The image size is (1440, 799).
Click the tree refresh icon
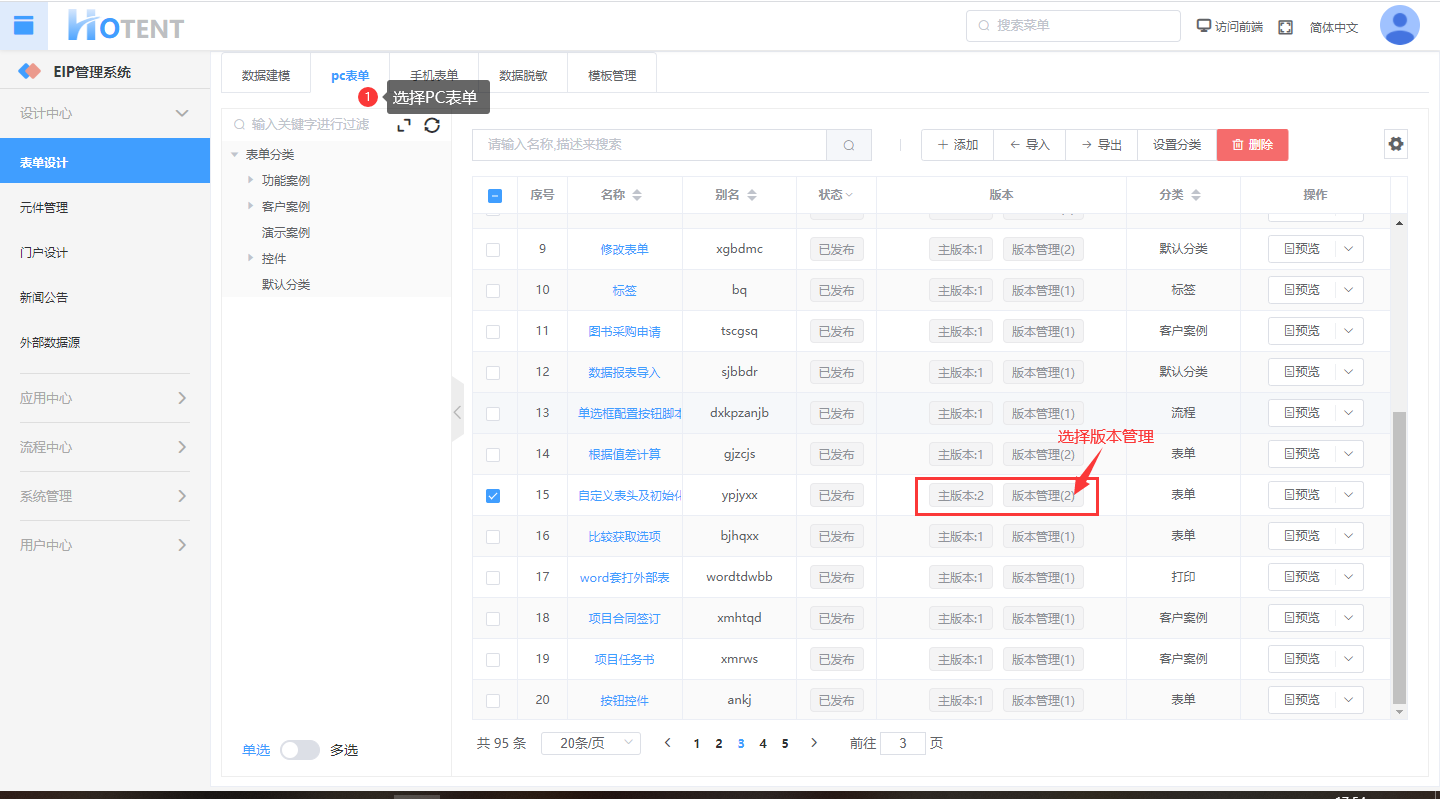[x=432, y=125]
